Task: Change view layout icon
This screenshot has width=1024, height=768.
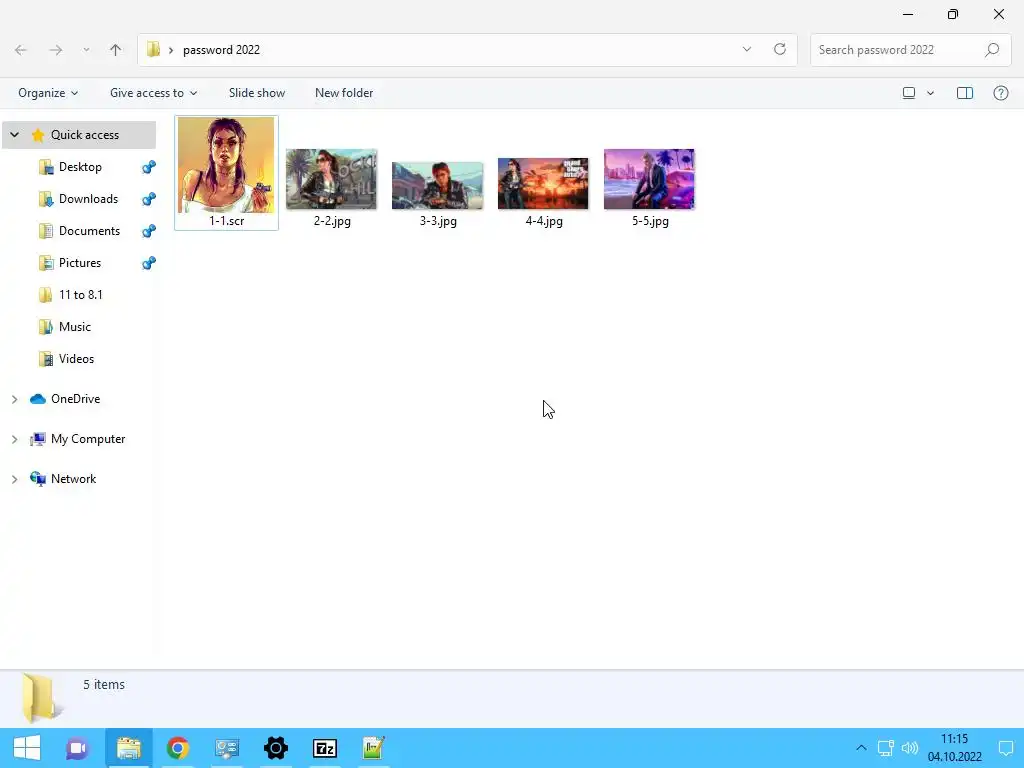Action: point(908,93)
